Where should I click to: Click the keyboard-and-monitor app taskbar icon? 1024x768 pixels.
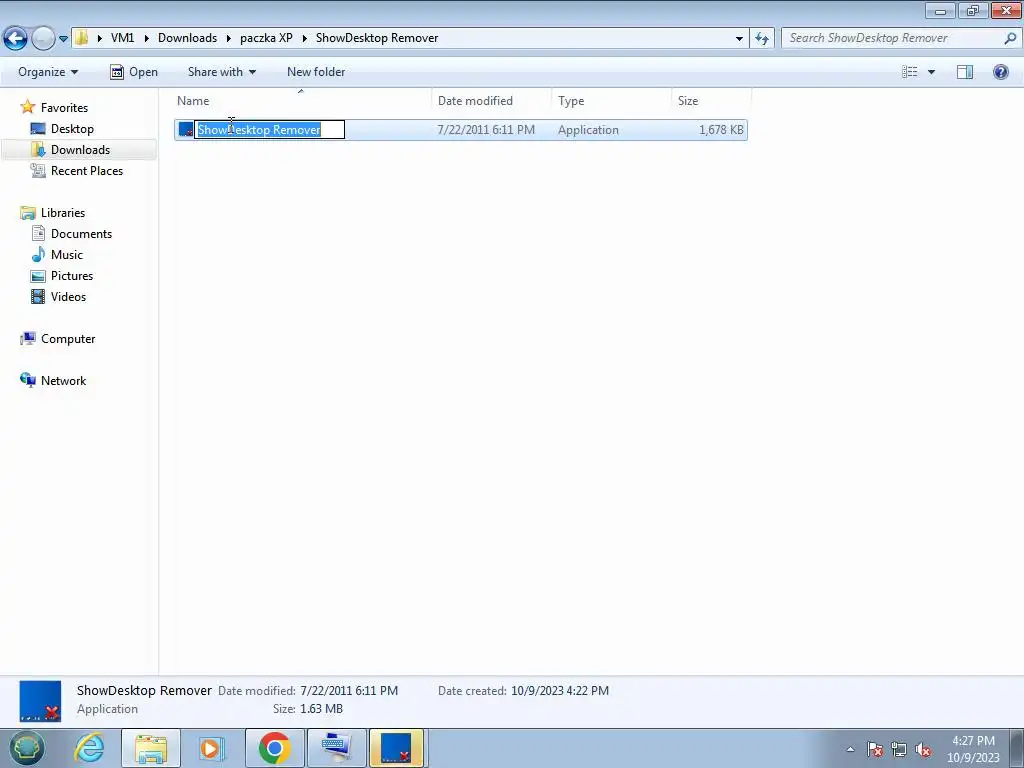click(x=336, y=748)
